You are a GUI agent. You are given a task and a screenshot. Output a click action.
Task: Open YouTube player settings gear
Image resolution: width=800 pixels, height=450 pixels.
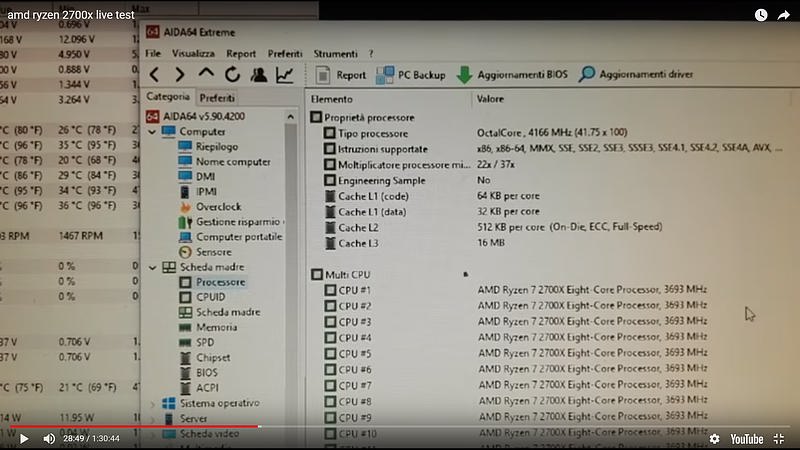tap(715, 439)
